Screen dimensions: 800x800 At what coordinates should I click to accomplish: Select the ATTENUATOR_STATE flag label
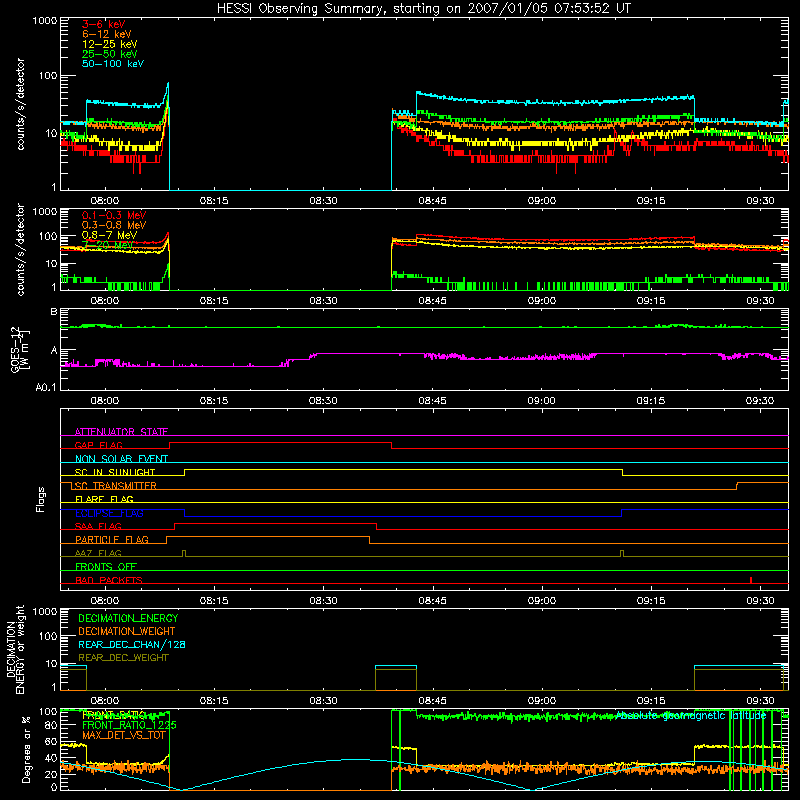[121, 432]
